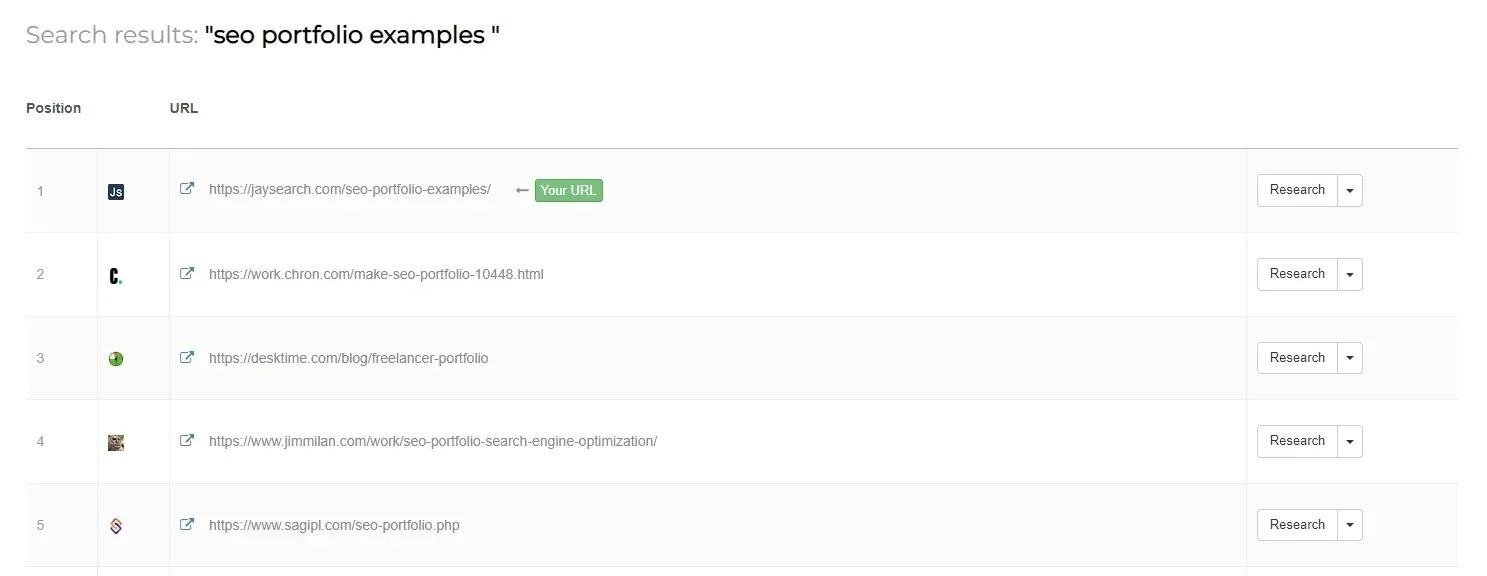Image resolution: width=1487 pixels, height=576 pixels.
Task: Click the green DeskTime favicon in row 3
Action: (116, 359)
